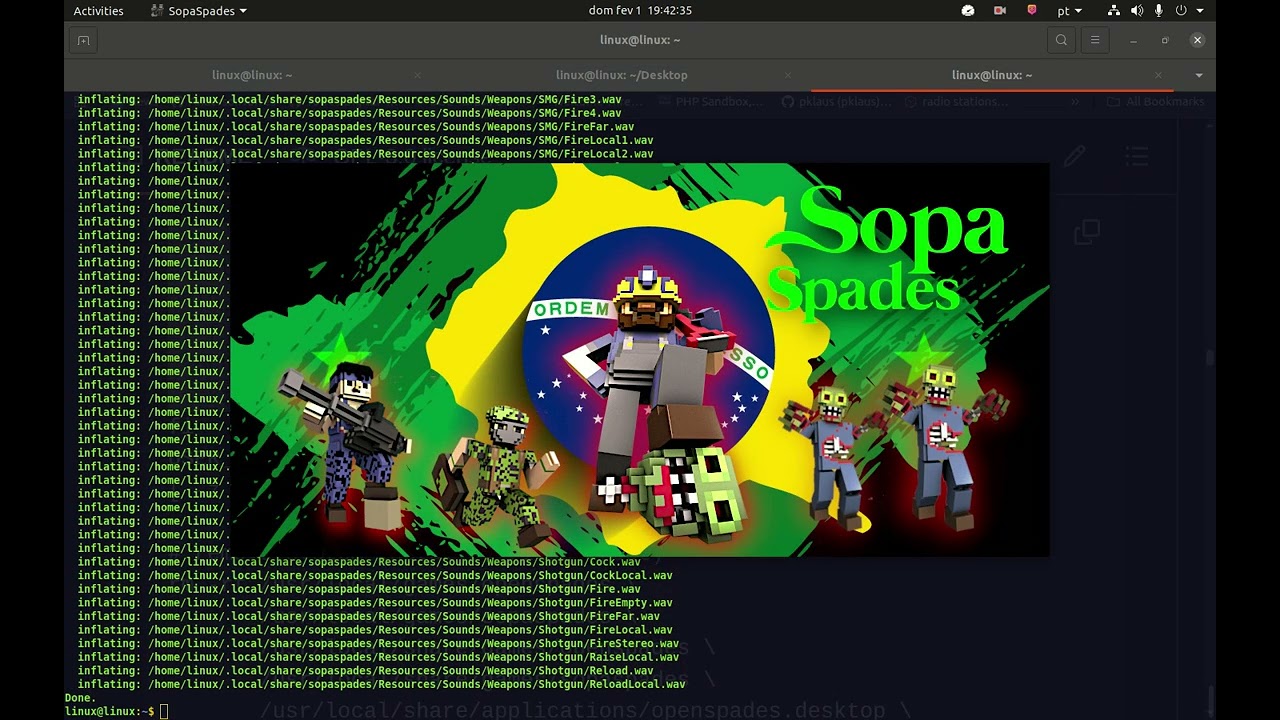Viewport: 1280px width, 720px height.
Task: Open the clock and calendar panel
Action: (x=640, y=11)
